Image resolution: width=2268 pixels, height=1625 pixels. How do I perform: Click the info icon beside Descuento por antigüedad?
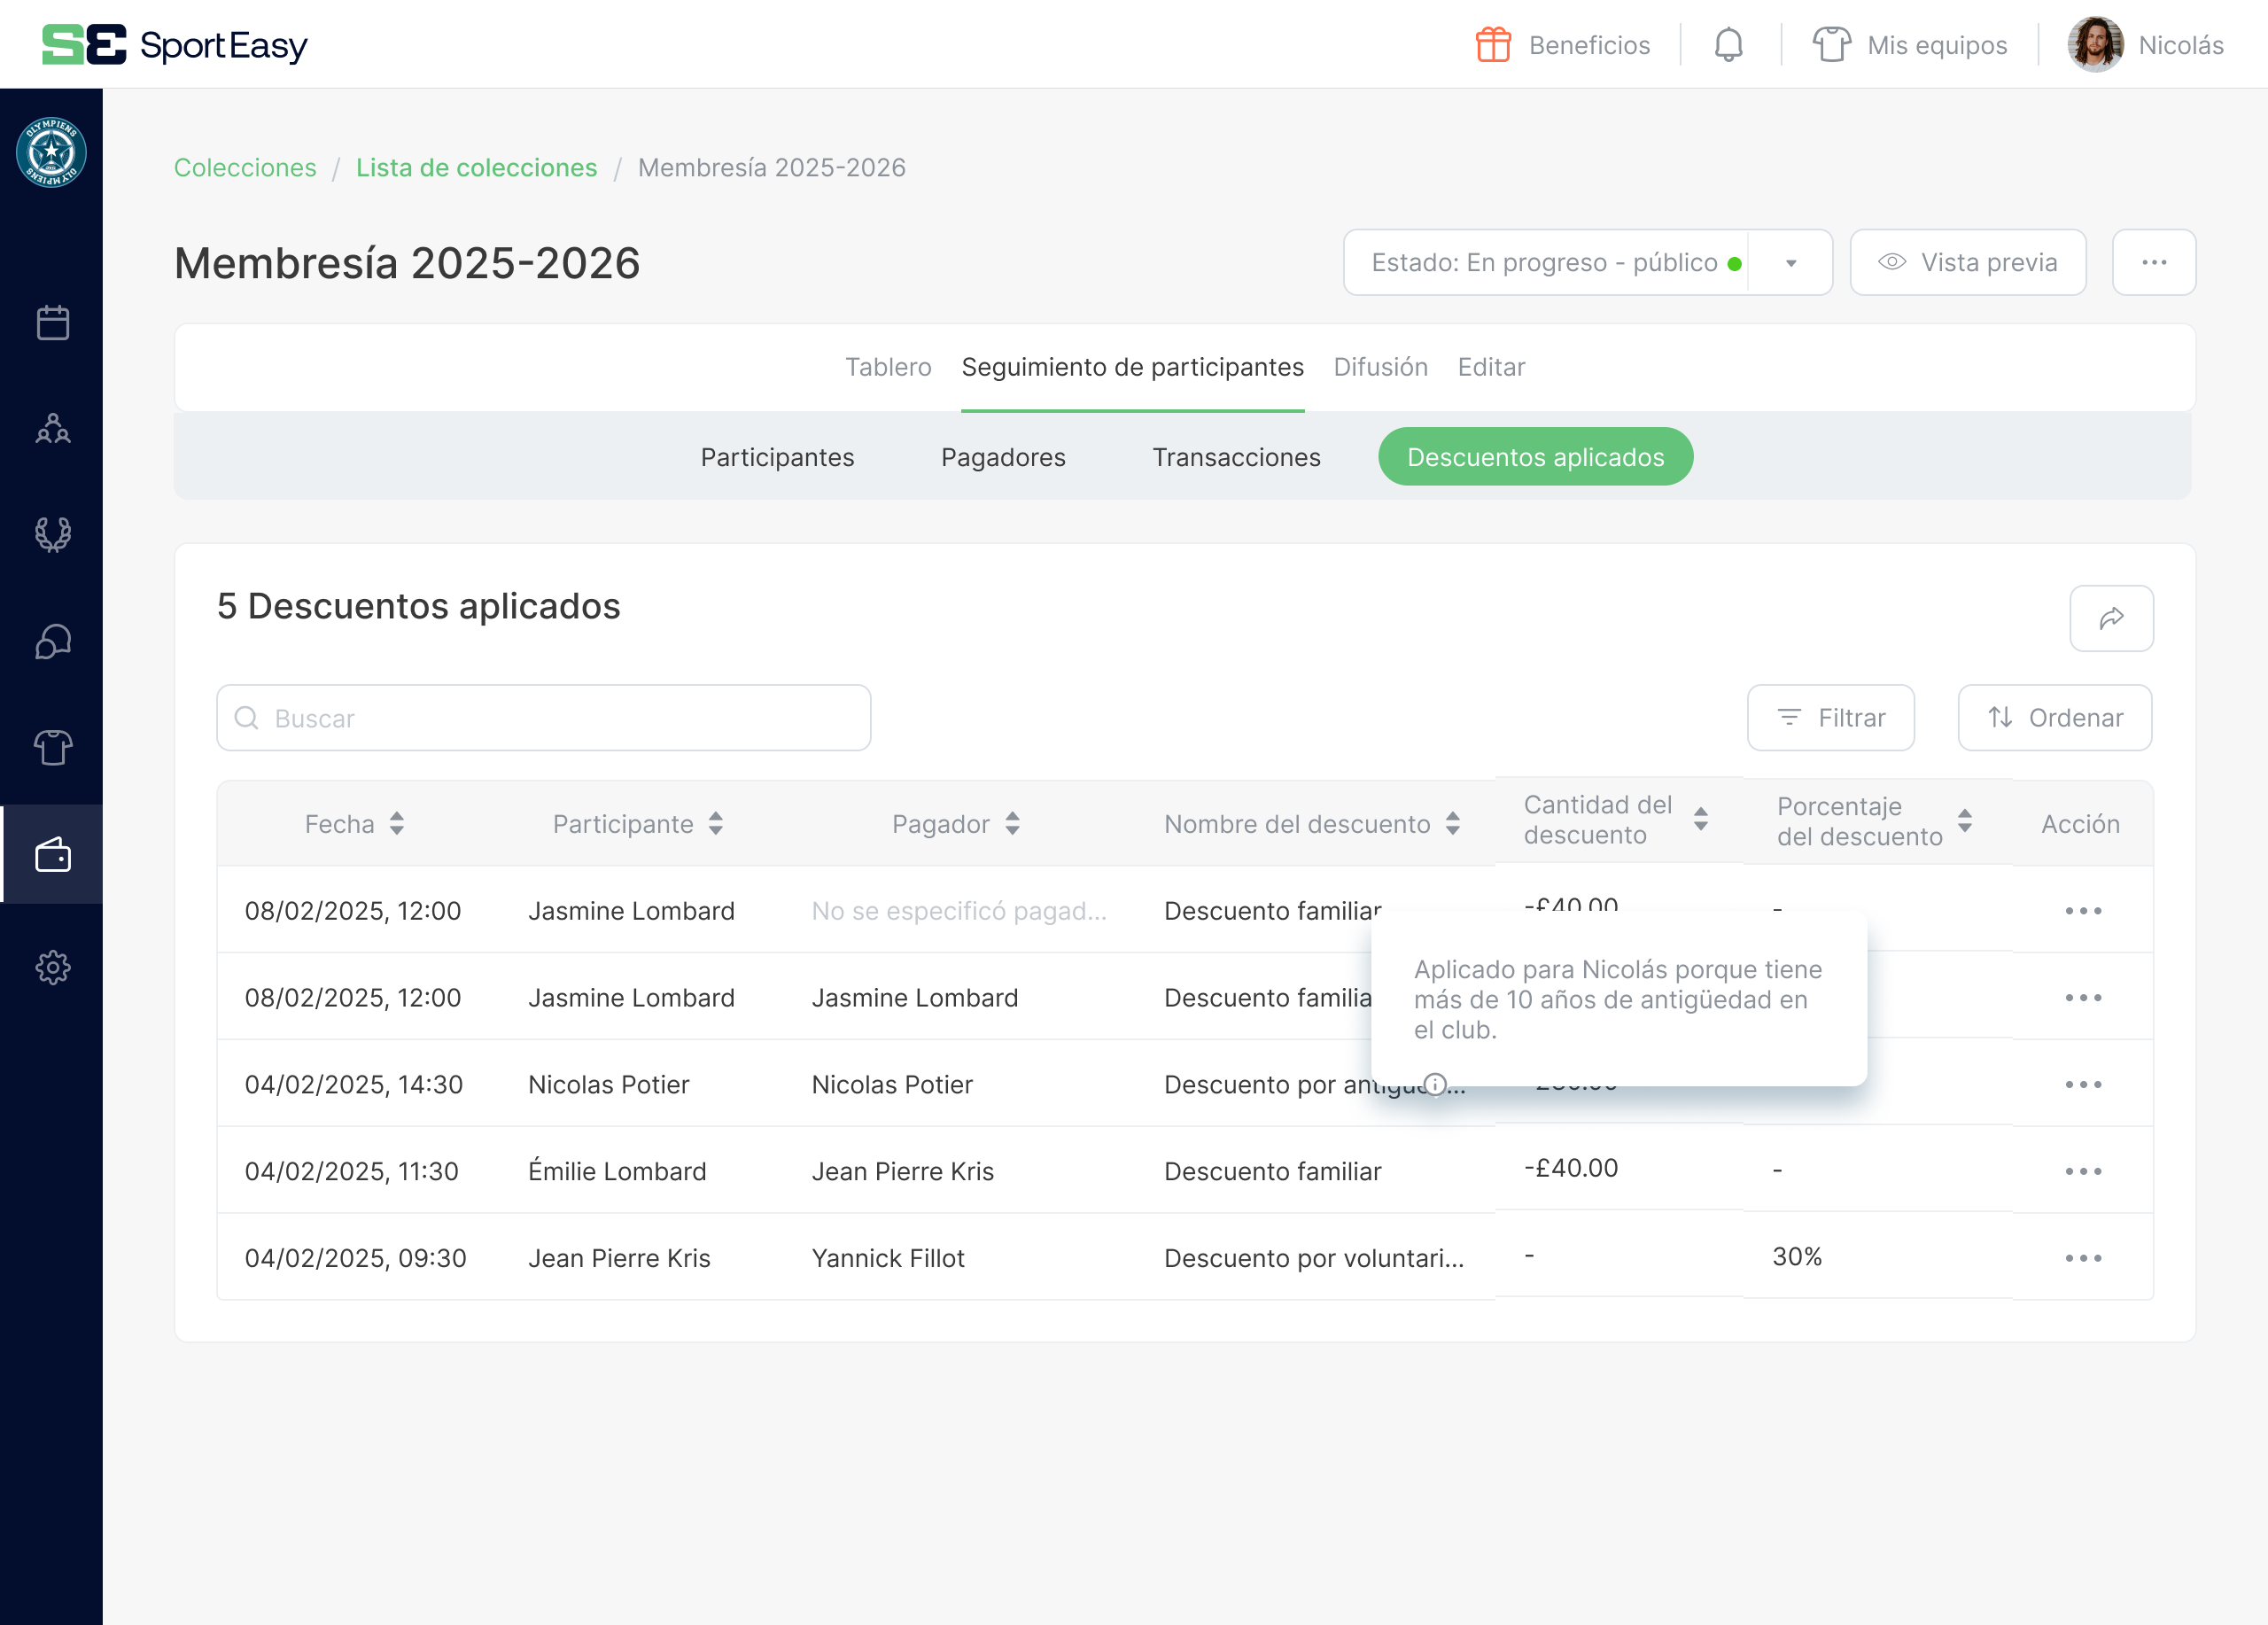click(x=1435, y=1084)
